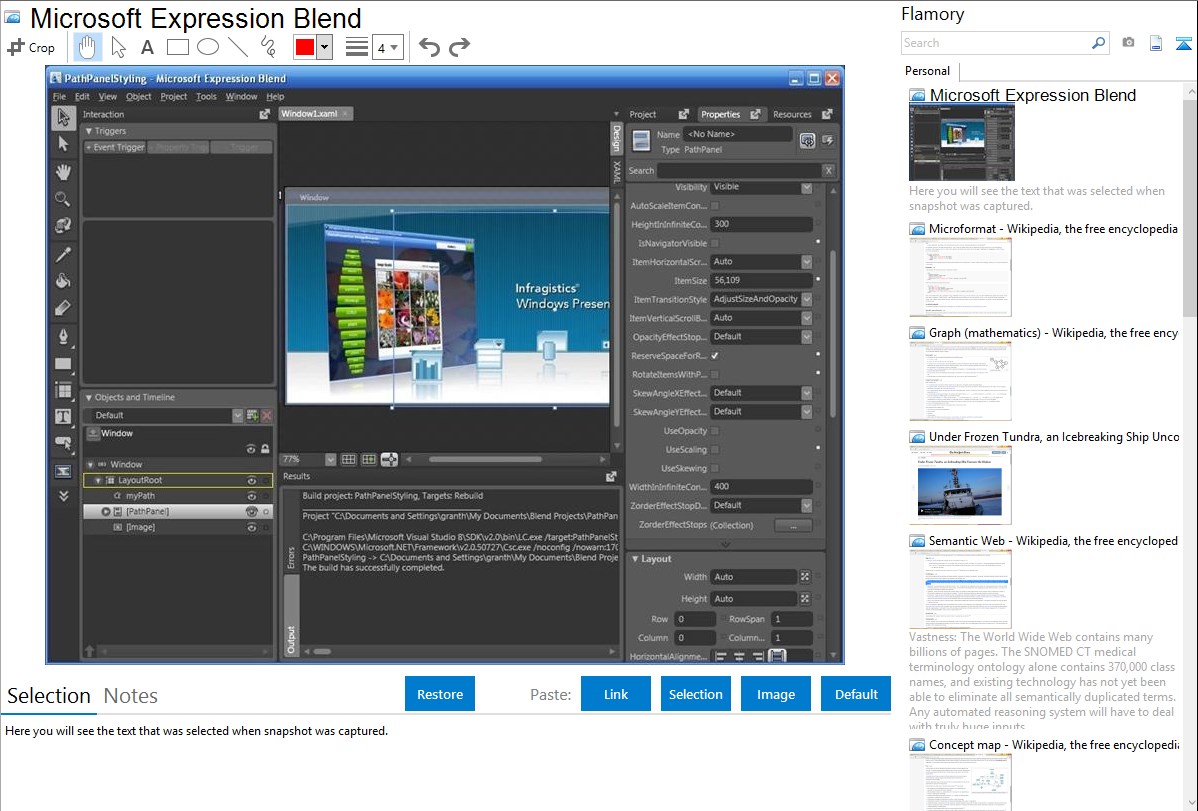Click the magnifier search icon
This screenshot has height=811, width=1198.
pyautogui.click(x=1099, y=43)
